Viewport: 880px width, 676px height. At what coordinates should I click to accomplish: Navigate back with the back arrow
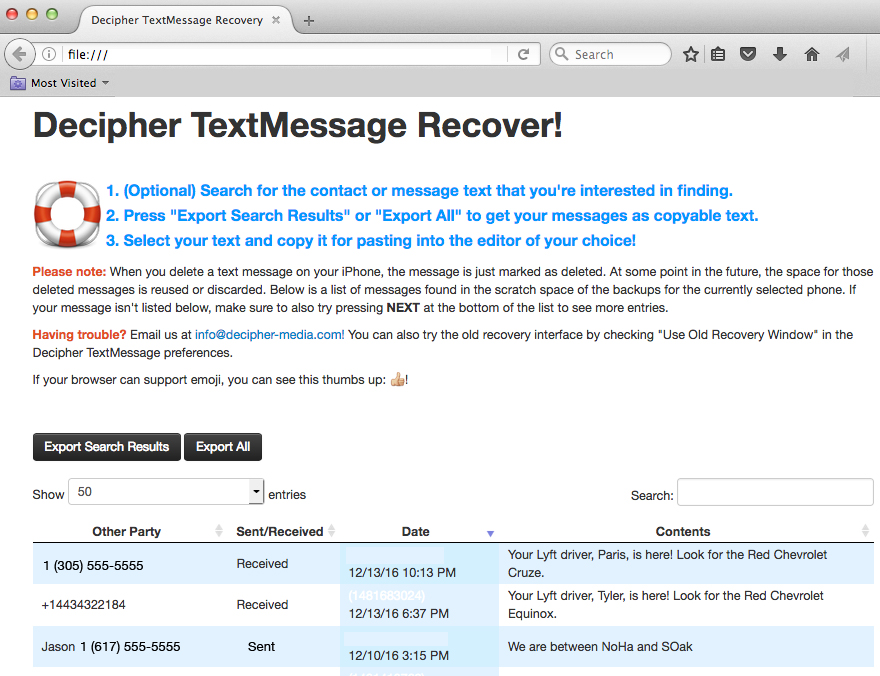point(20,54)
